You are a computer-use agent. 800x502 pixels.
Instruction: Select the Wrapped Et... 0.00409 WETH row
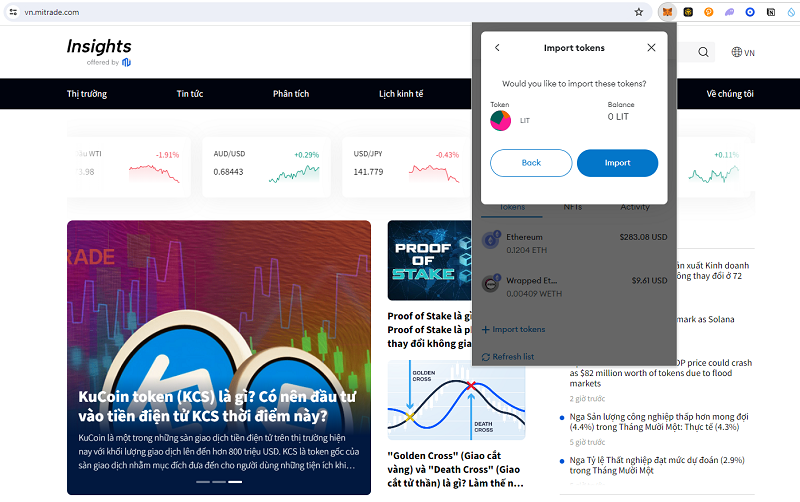click(574, 287)
